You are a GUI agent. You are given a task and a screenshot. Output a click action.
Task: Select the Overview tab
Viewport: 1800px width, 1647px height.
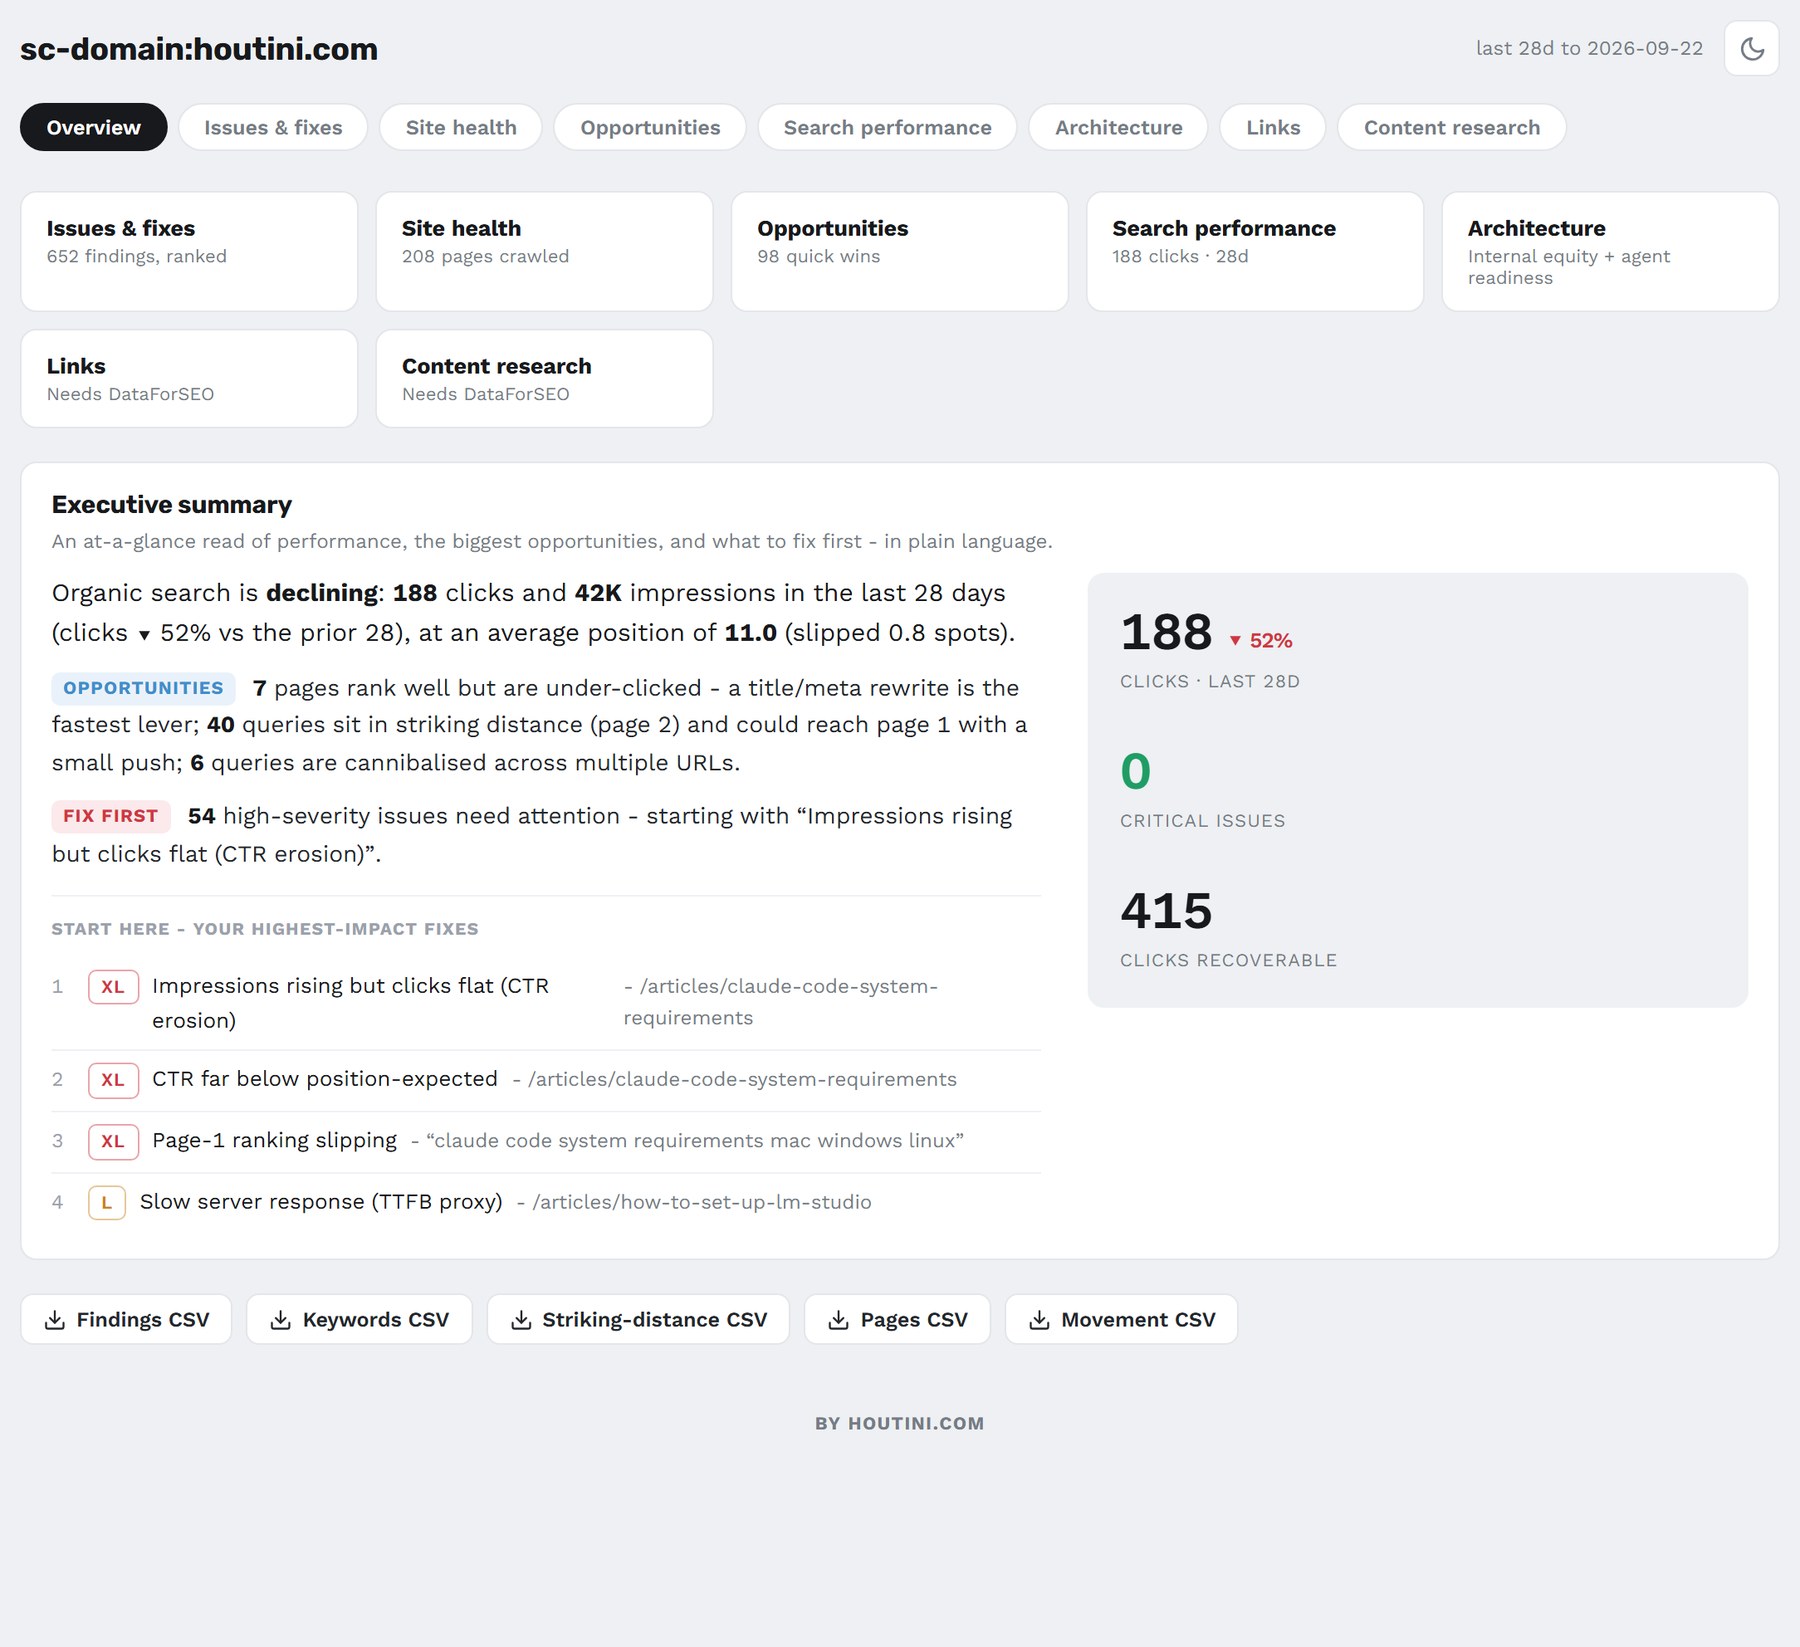[94, 127]
